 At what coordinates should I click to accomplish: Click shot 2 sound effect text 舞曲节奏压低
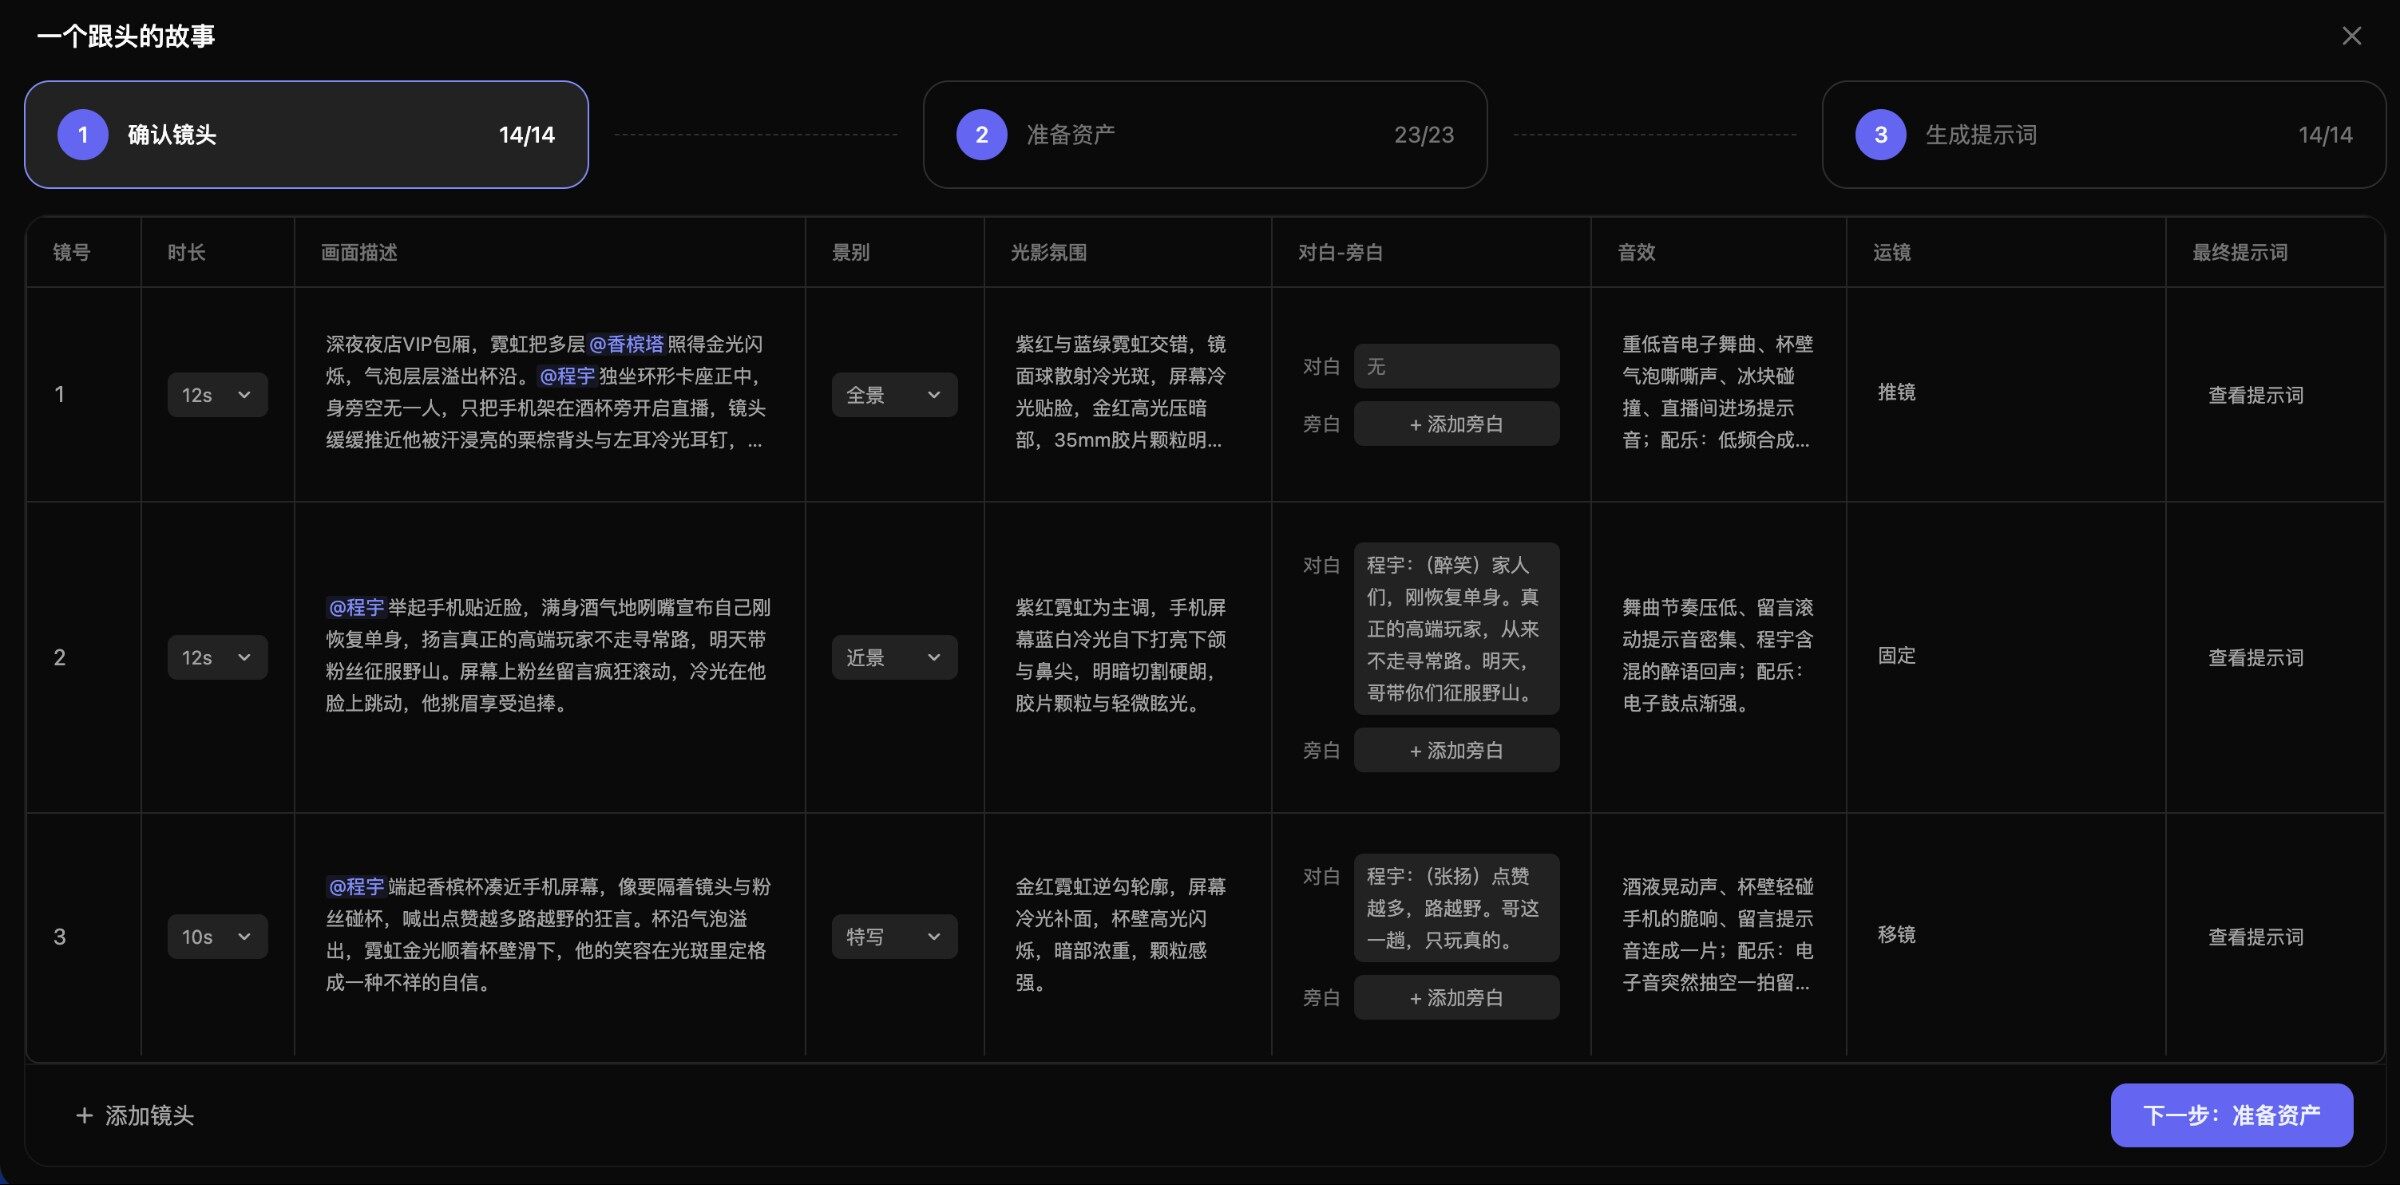click(1717, 655)
